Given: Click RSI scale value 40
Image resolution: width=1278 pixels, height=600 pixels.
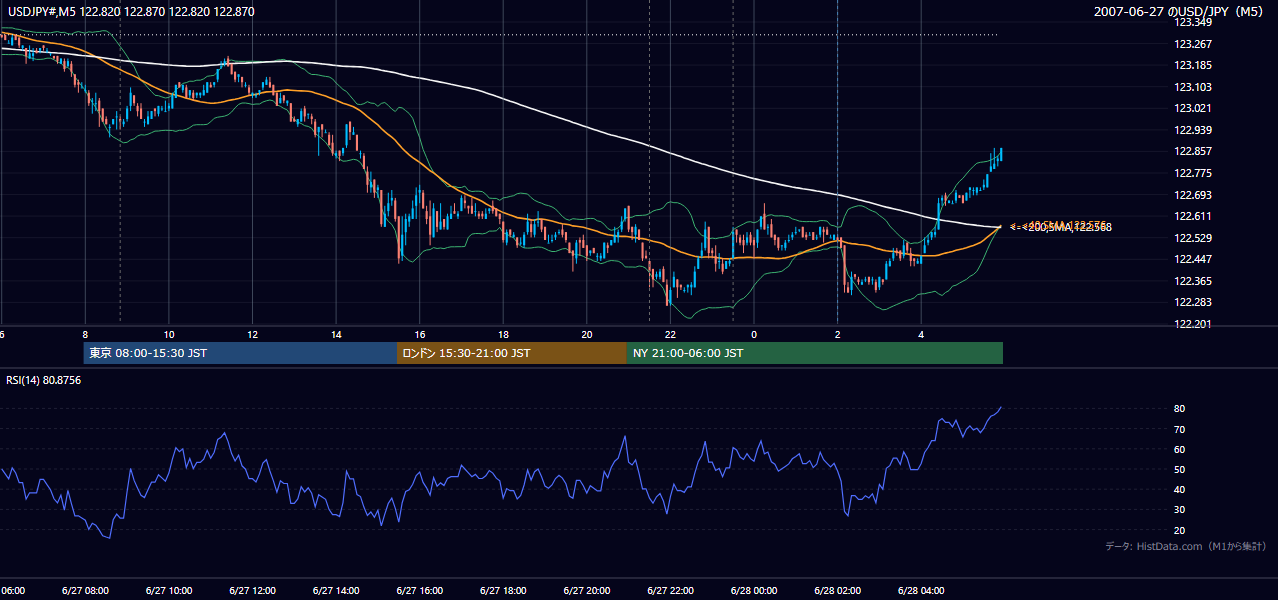Looking at the screenshot, I should pyautogui.click(x=1180, y=489).
